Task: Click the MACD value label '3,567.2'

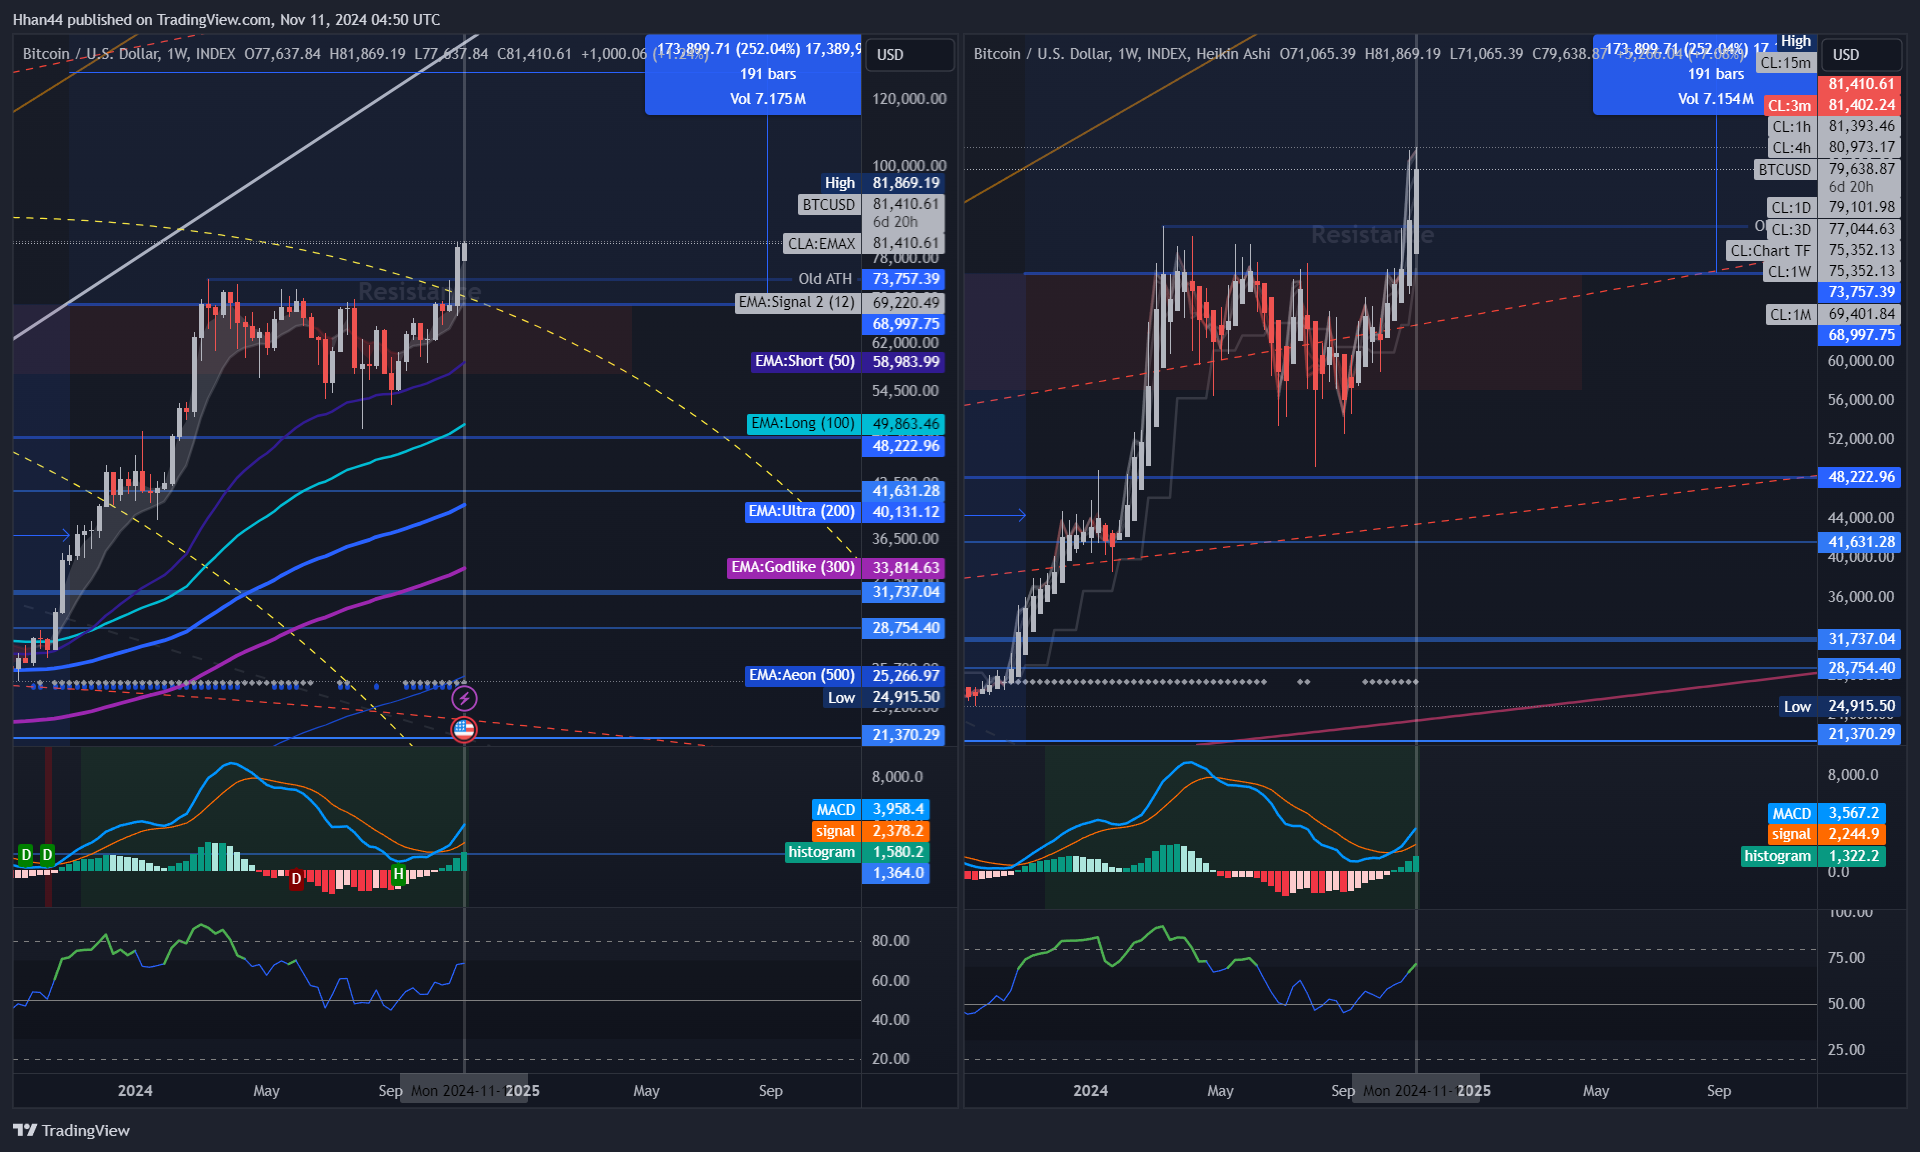Action: click(x=1853, y=814)
